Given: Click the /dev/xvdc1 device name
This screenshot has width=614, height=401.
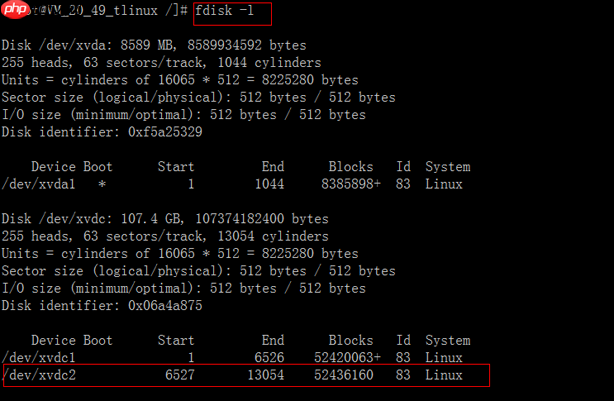Looking at the screenshot, I should [38, 358].
